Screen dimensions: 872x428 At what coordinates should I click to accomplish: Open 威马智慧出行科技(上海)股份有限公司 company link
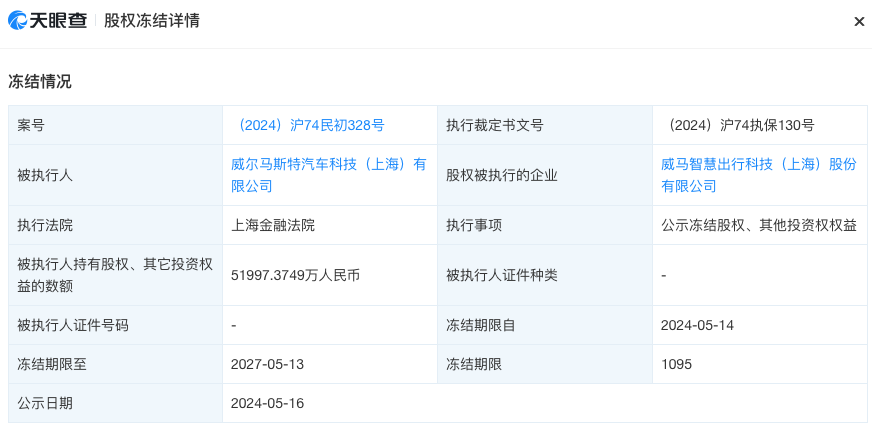click(x=759, y=175)
